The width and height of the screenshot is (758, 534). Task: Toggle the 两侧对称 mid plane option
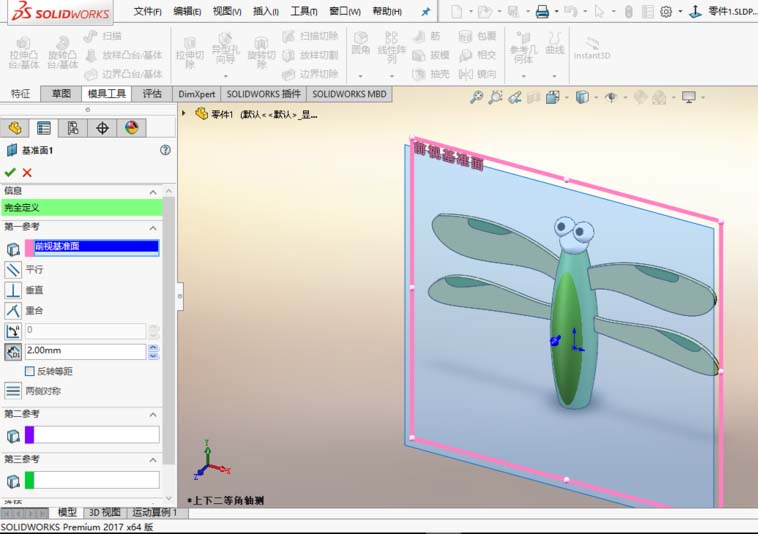[13, 390]
